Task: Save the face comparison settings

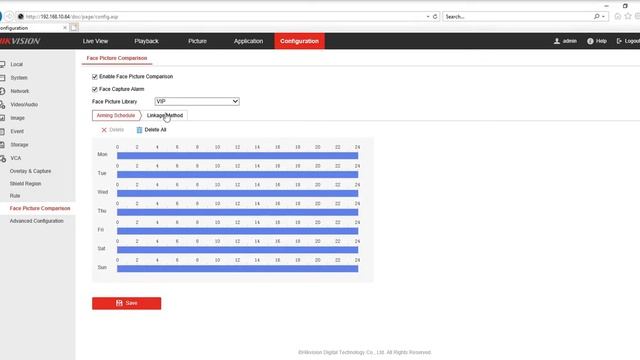Action: [127, 303]
